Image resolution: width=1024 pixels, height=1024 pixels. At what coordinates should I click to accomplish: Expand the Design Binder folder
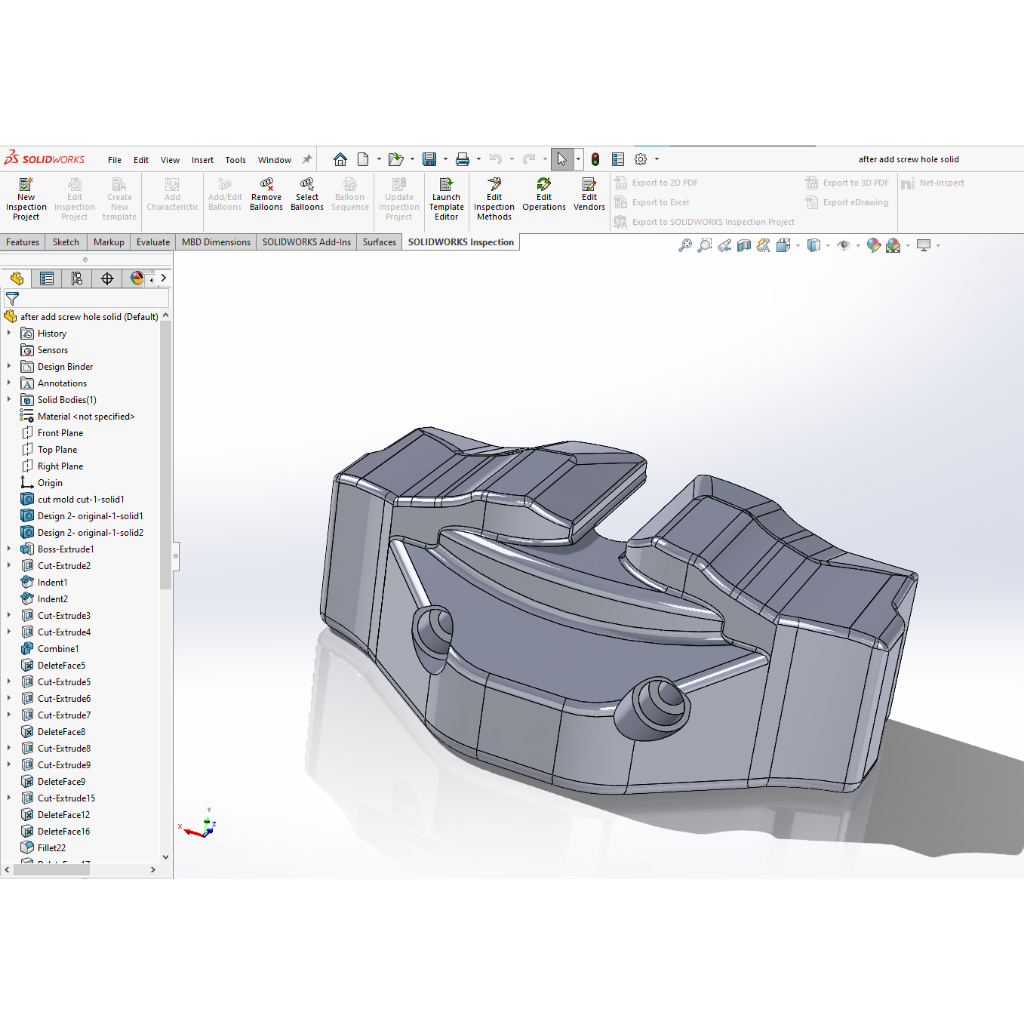9,366
